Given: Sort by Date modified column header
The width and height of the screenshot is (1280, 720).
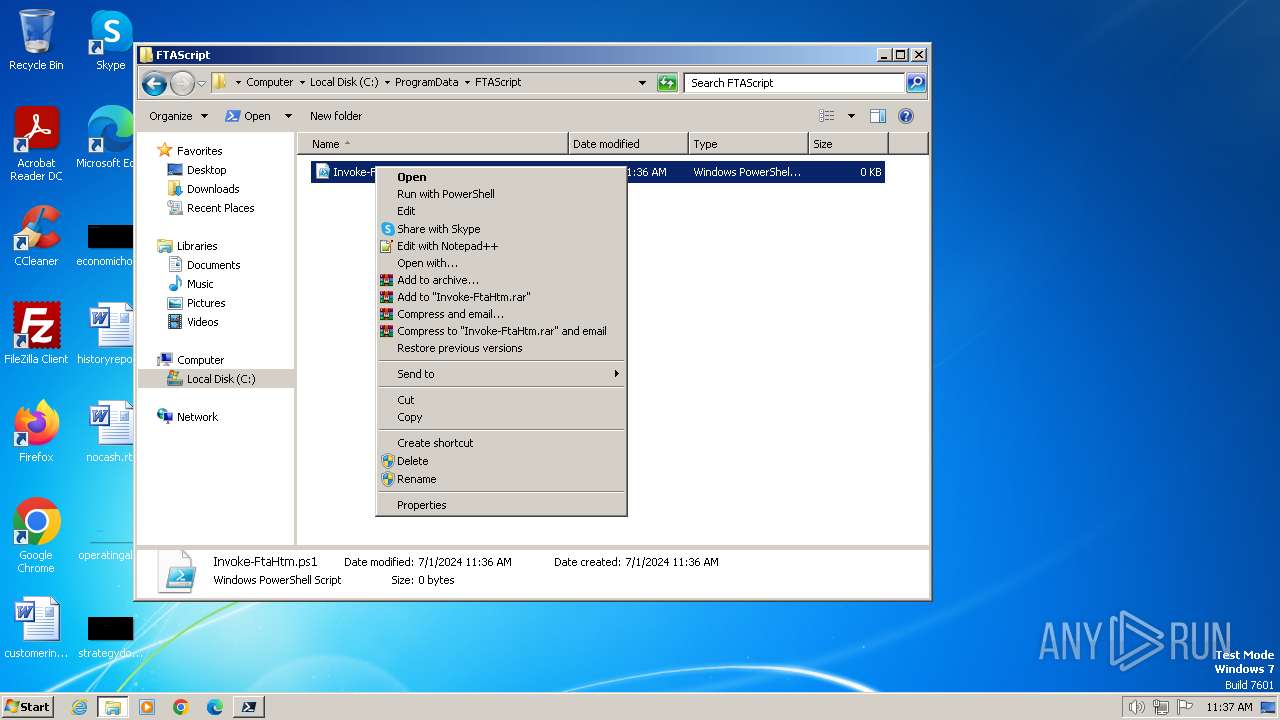Looking at the screenshot, I should pos(628,144).
